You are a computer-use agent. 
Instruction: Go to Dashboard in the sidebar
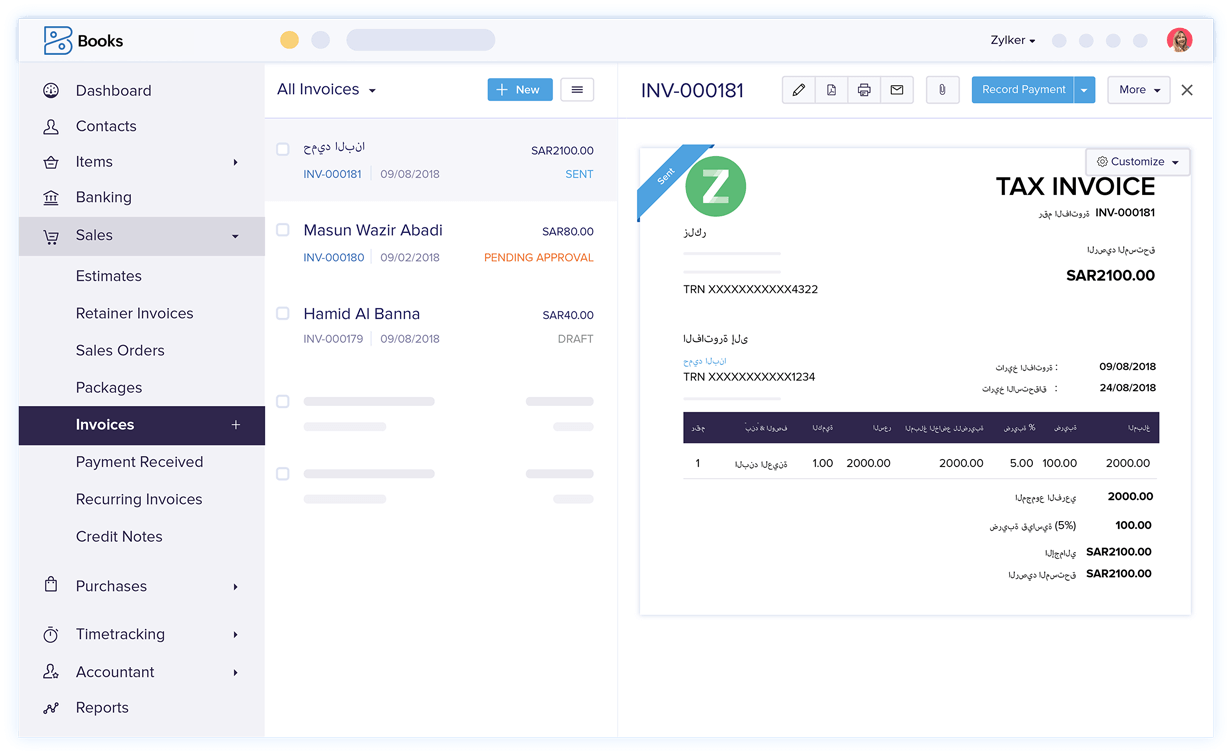(x=113, y=91)
